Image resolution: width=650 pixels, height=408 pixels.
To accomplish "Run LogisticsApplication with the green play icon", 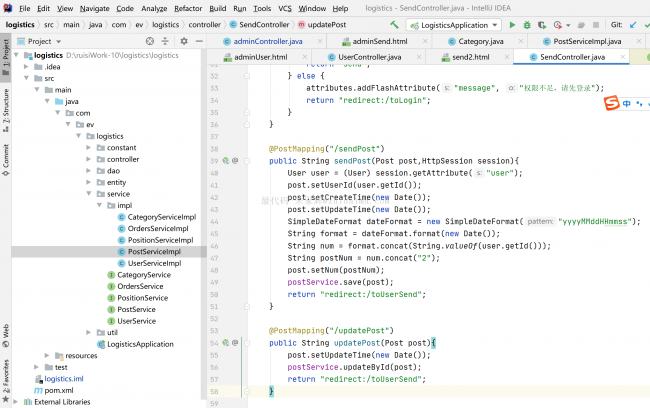I will point(513,24).
